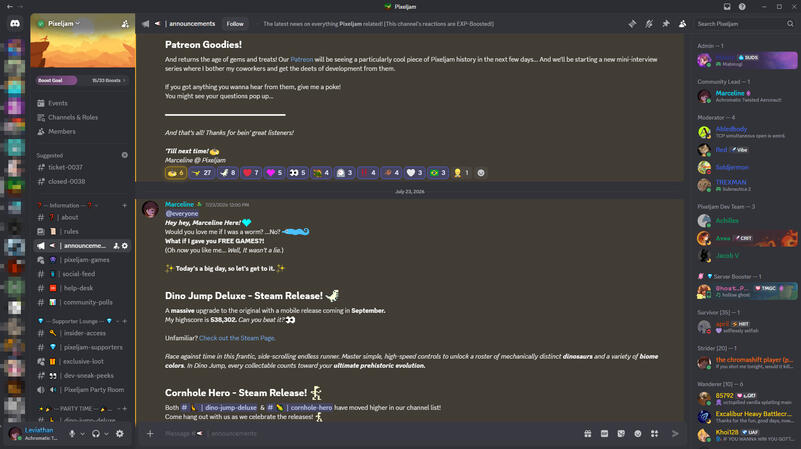This screenshot has width=801, height=449.
Task: Open the gift icon in message bar
Action: [x=588, y=434]
